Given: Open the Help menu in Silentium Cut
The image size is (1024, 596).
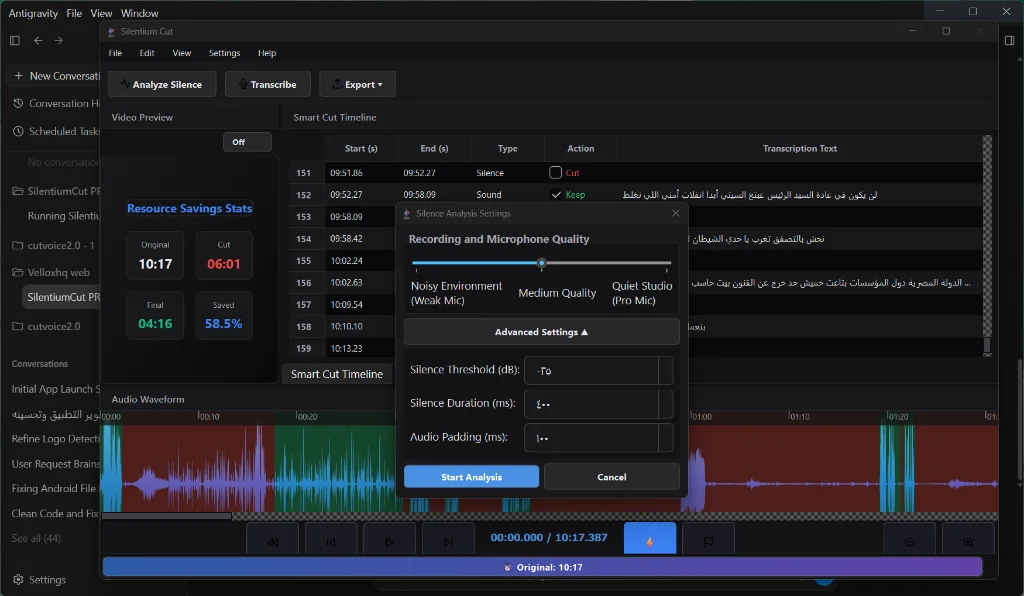Looking at the screenshot, I should 267,53.
